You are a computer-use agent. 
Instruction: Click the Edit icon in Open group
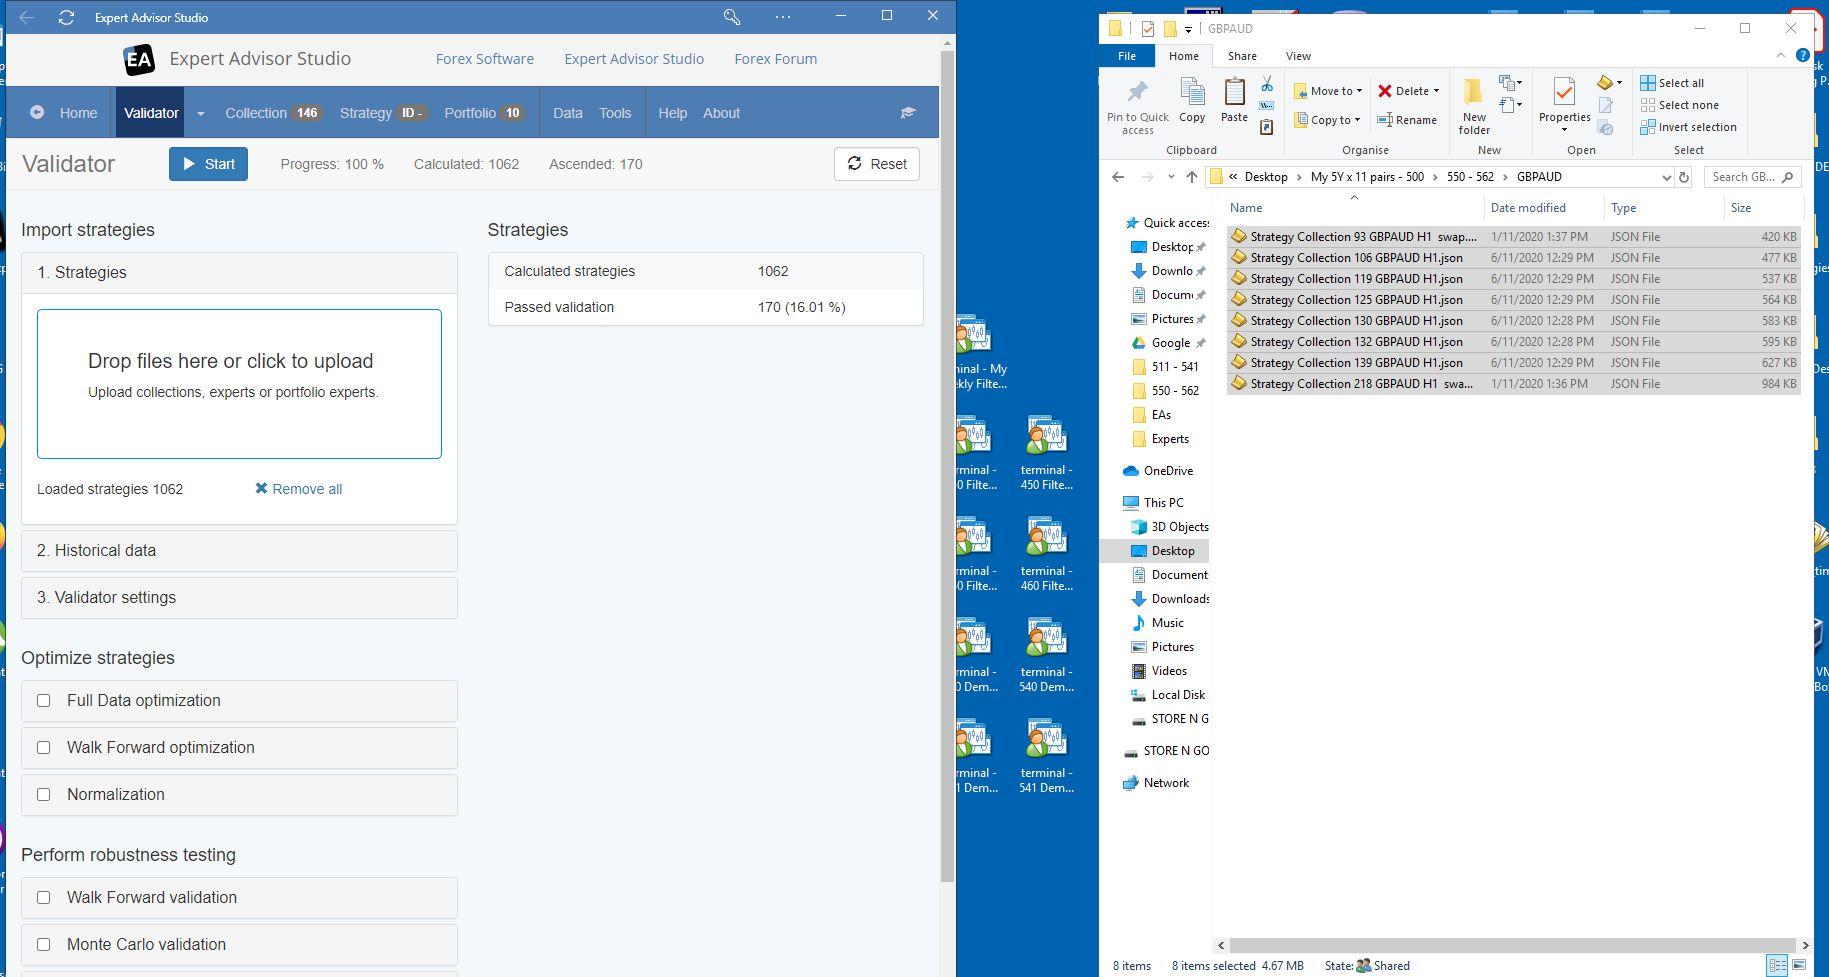point(1606,106)
